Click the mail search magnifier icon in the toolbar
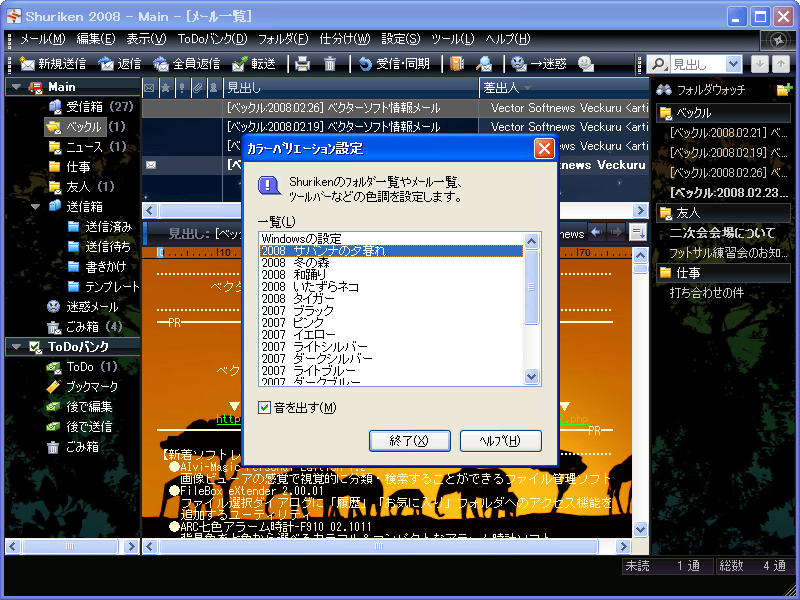This screenshot has width=800, height=600. click(x=484, y=64)
